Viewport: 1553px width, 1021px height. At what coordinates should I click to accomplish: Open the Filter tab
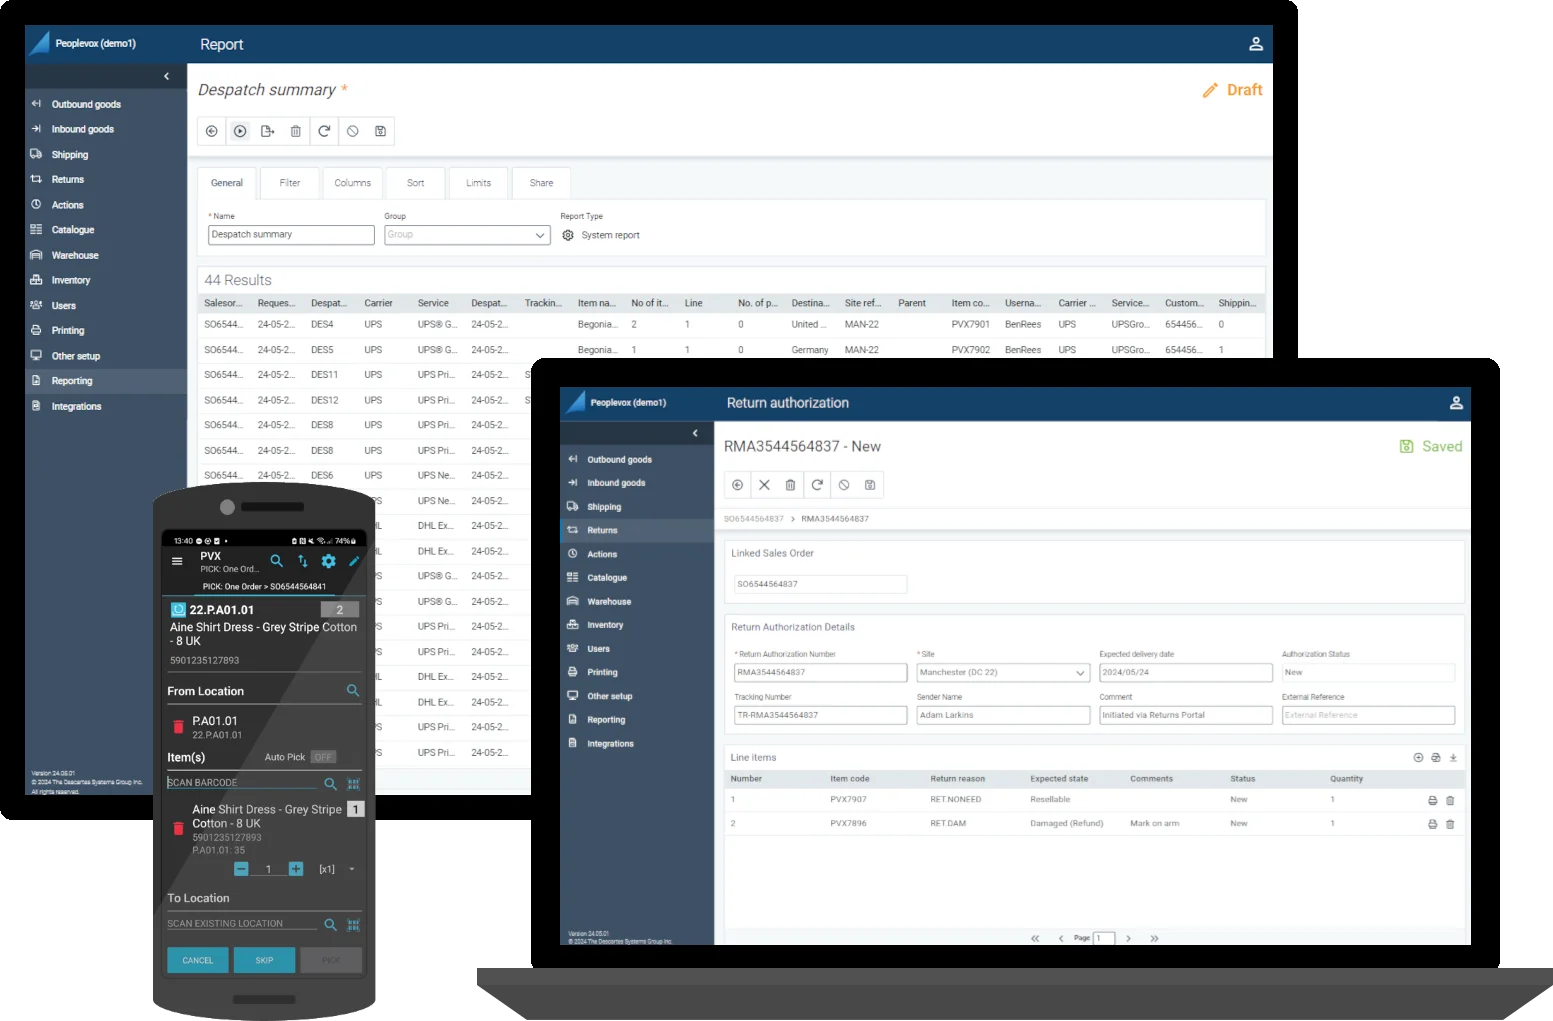pyautogui.click(x=290, y=183)
